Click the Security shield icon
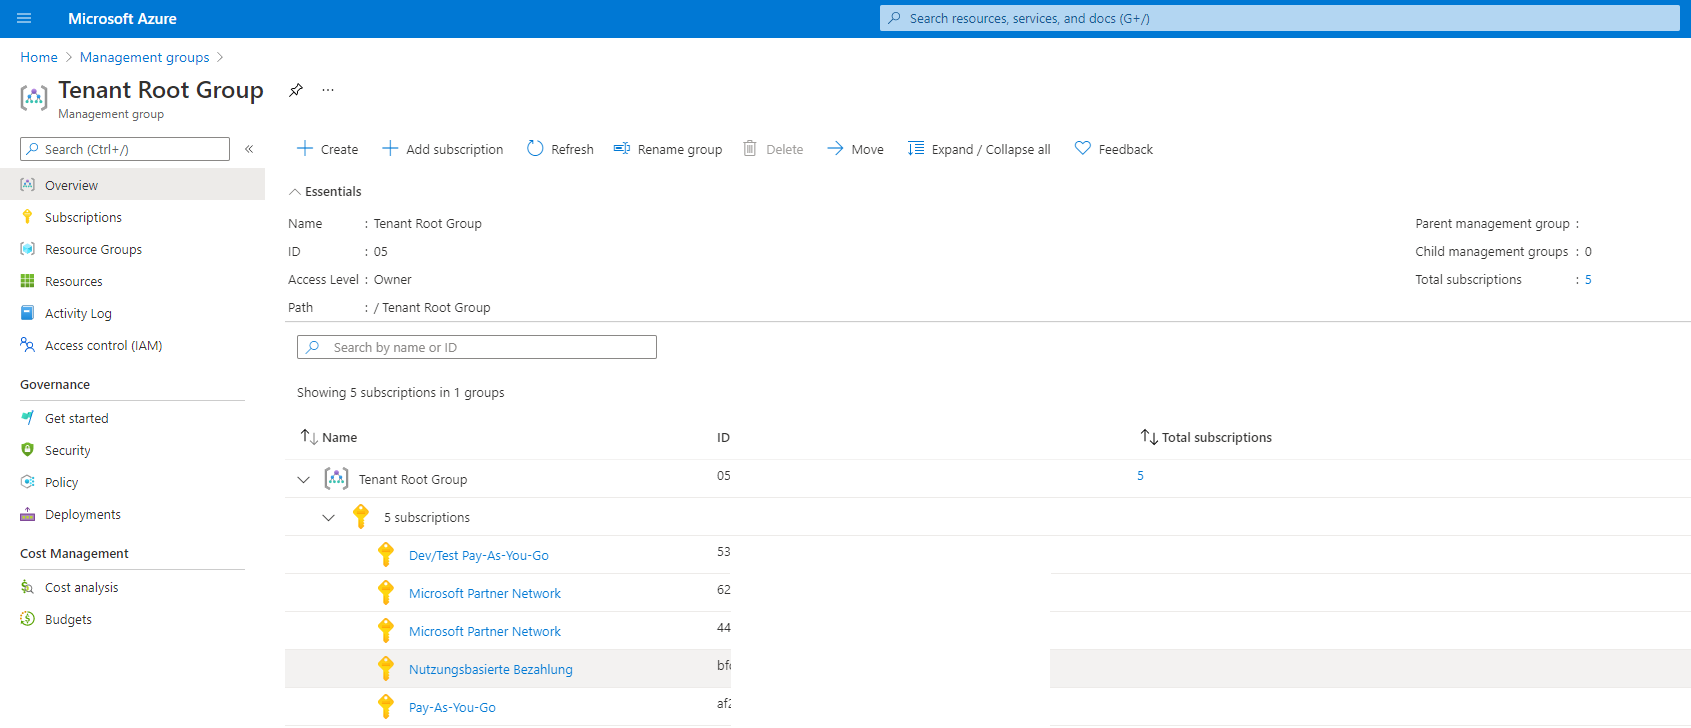This screenshot has height=728, width=1691. (28, 450)
